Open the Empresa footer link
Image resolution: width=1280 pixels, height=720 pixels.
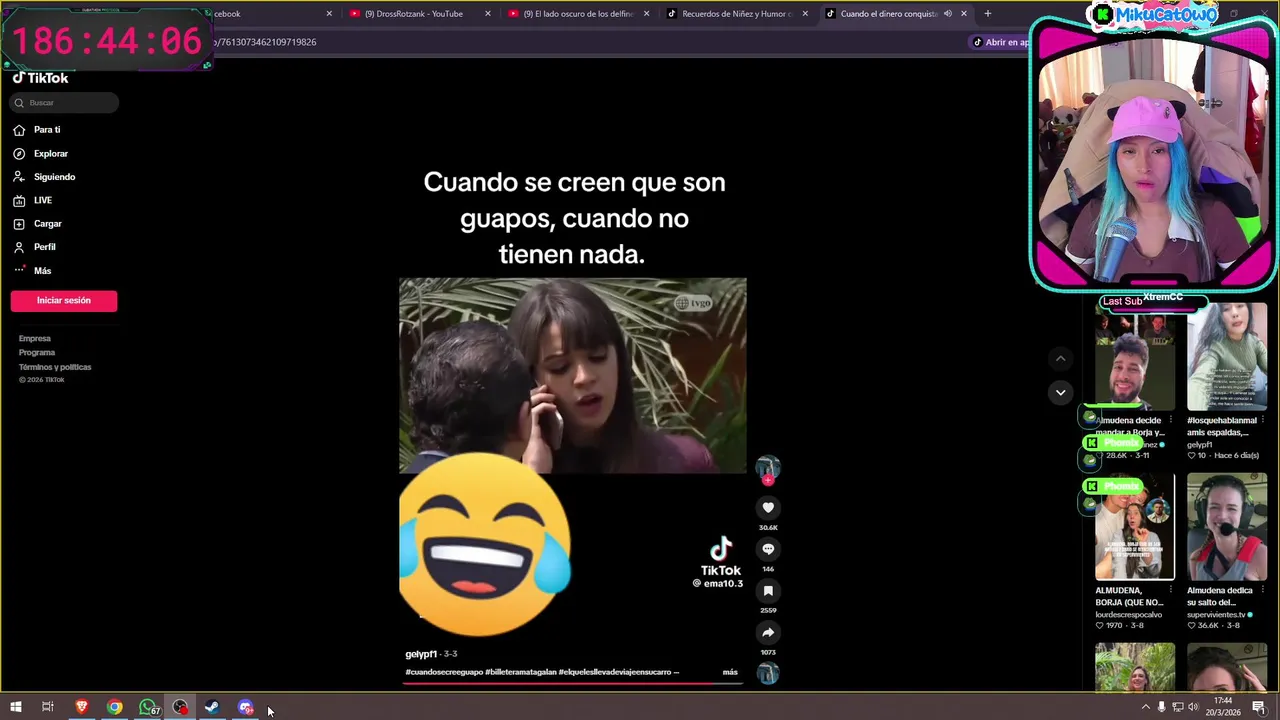click(34, 339)
